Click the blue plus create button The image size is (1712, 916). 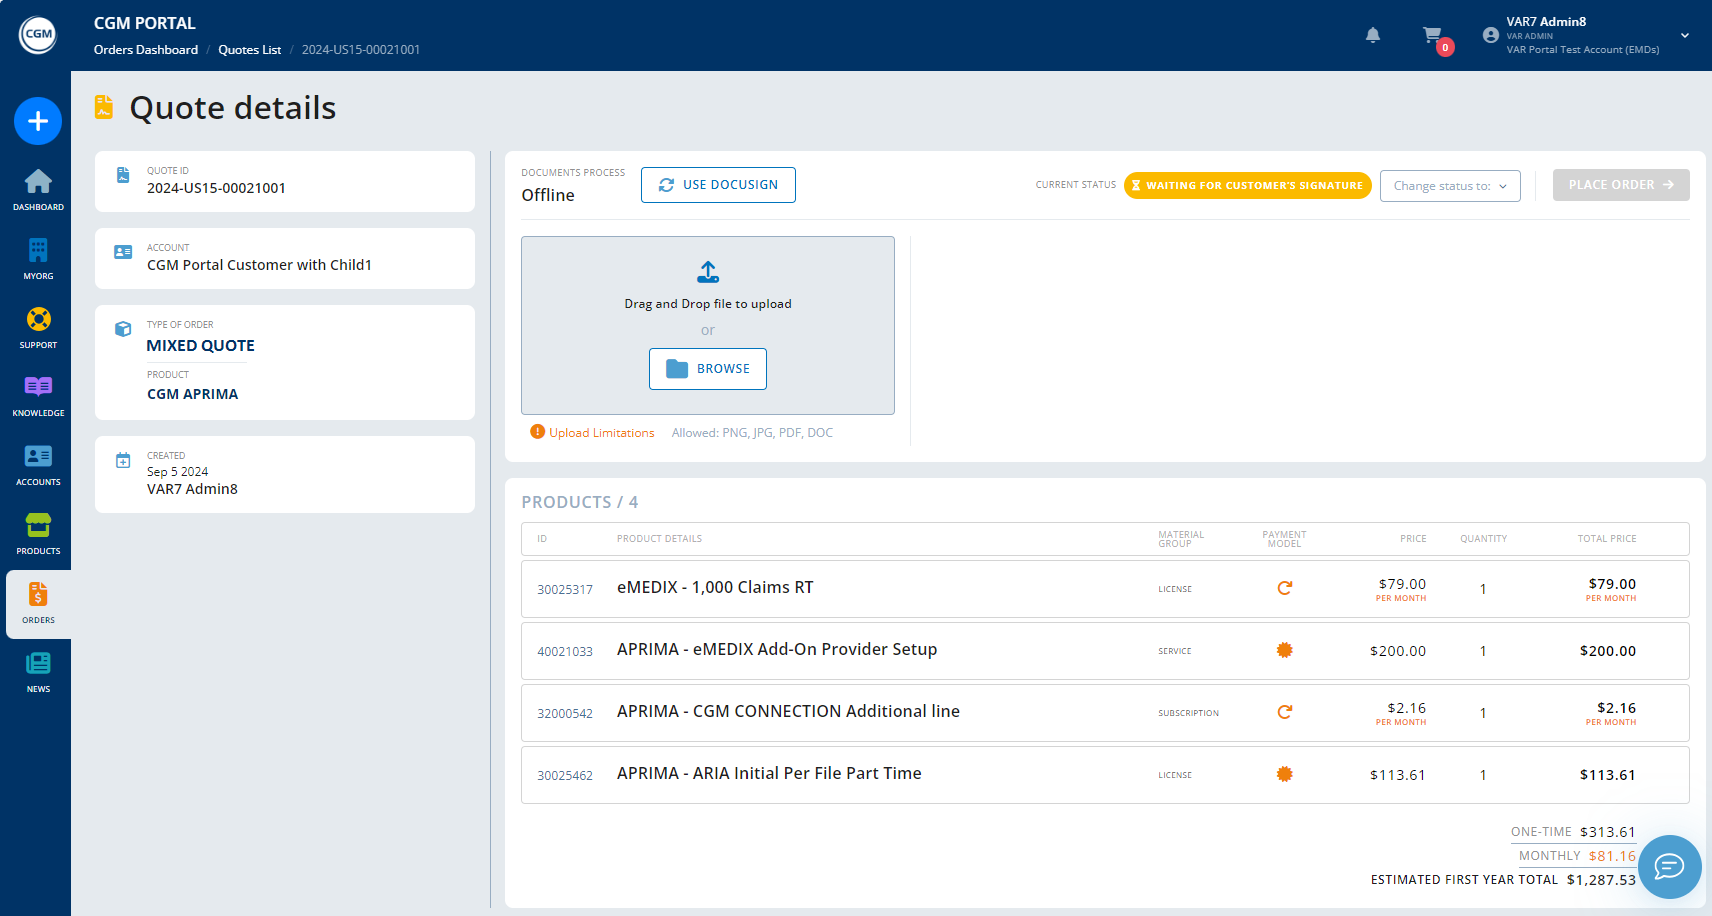pyautogui.click(x=38, y=121)
